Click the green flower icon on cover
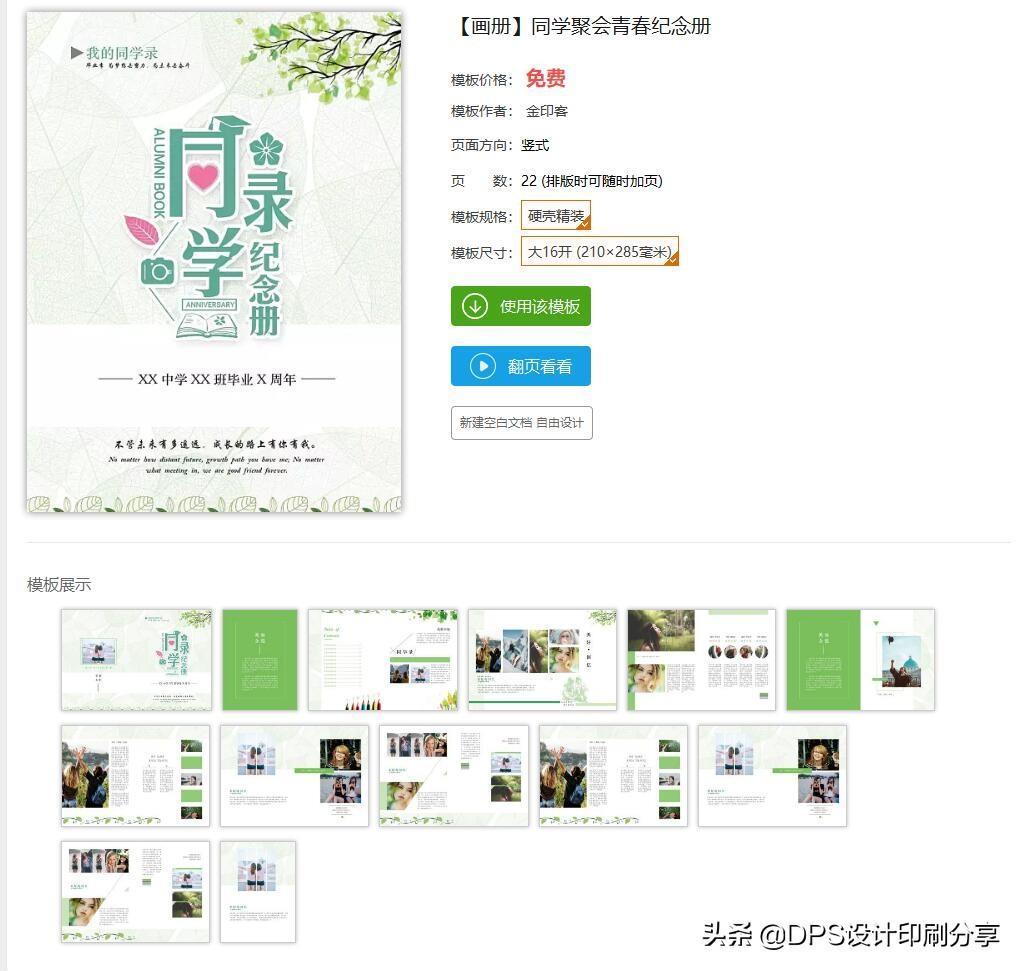The width and height of the screenshot is (1024, 971). pos(266,150)
